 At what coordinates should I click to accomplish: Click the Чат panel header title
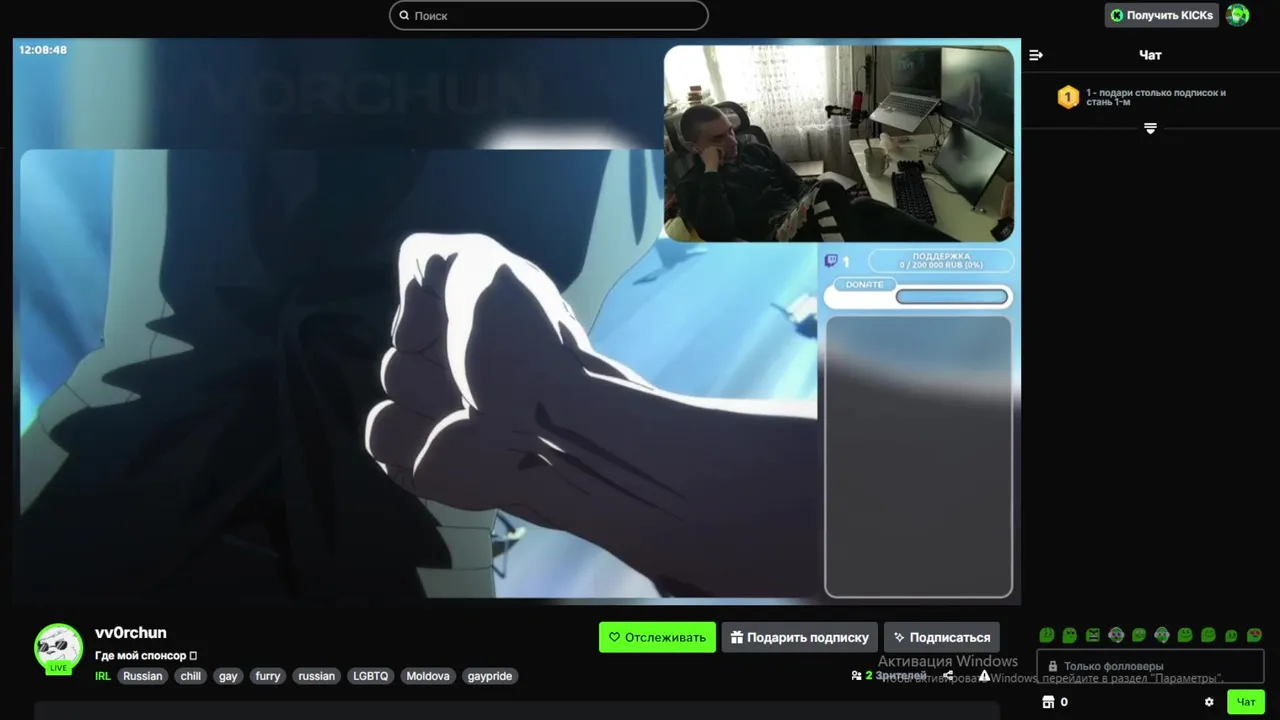[1150, 55]
